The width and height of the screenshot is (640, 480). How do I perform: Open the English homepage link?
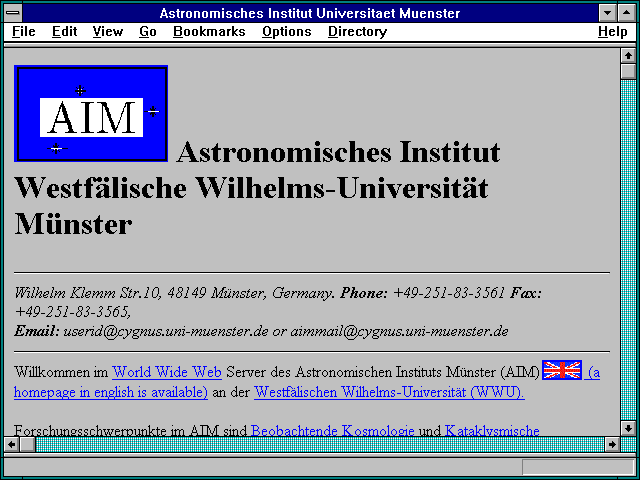pos(111,392)
